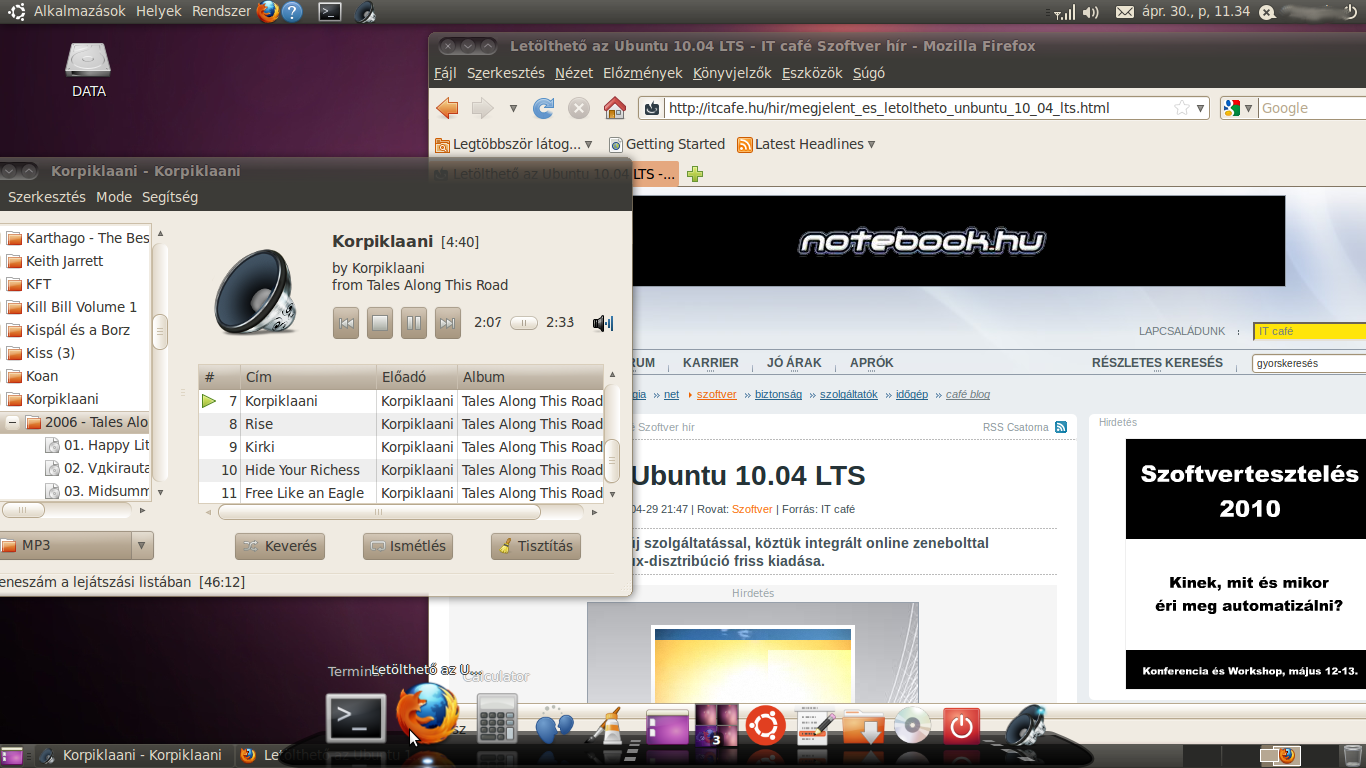Image resolution: width=1366 pixels, height=768 pixels.
Task: Click APRÓK navigation link on page
Action: coord(872,363)
